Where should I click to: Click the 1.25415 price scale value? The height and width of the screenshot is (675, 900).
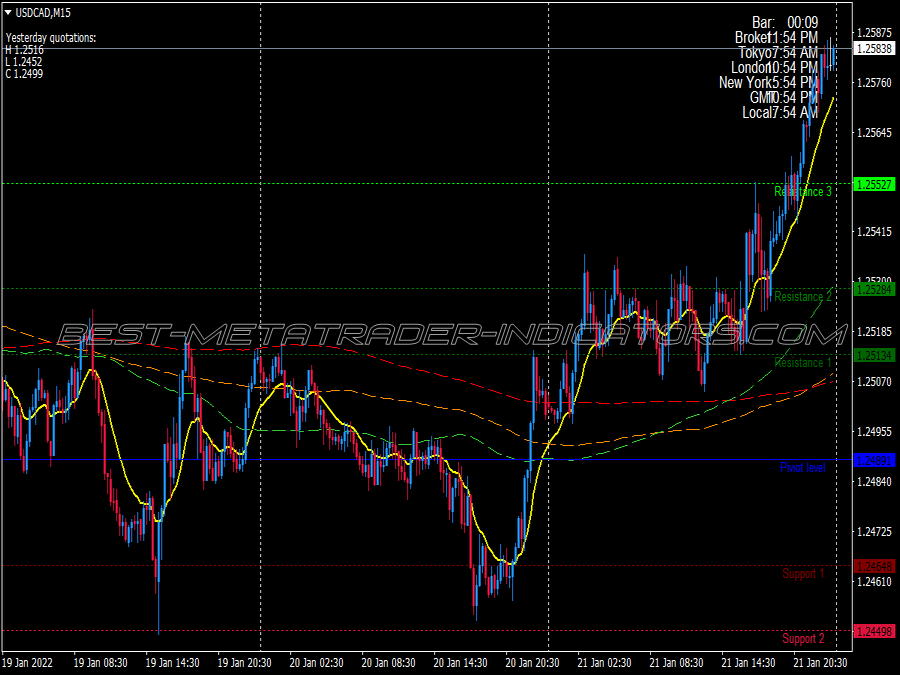pyautogui.click(x=874, y=232)
